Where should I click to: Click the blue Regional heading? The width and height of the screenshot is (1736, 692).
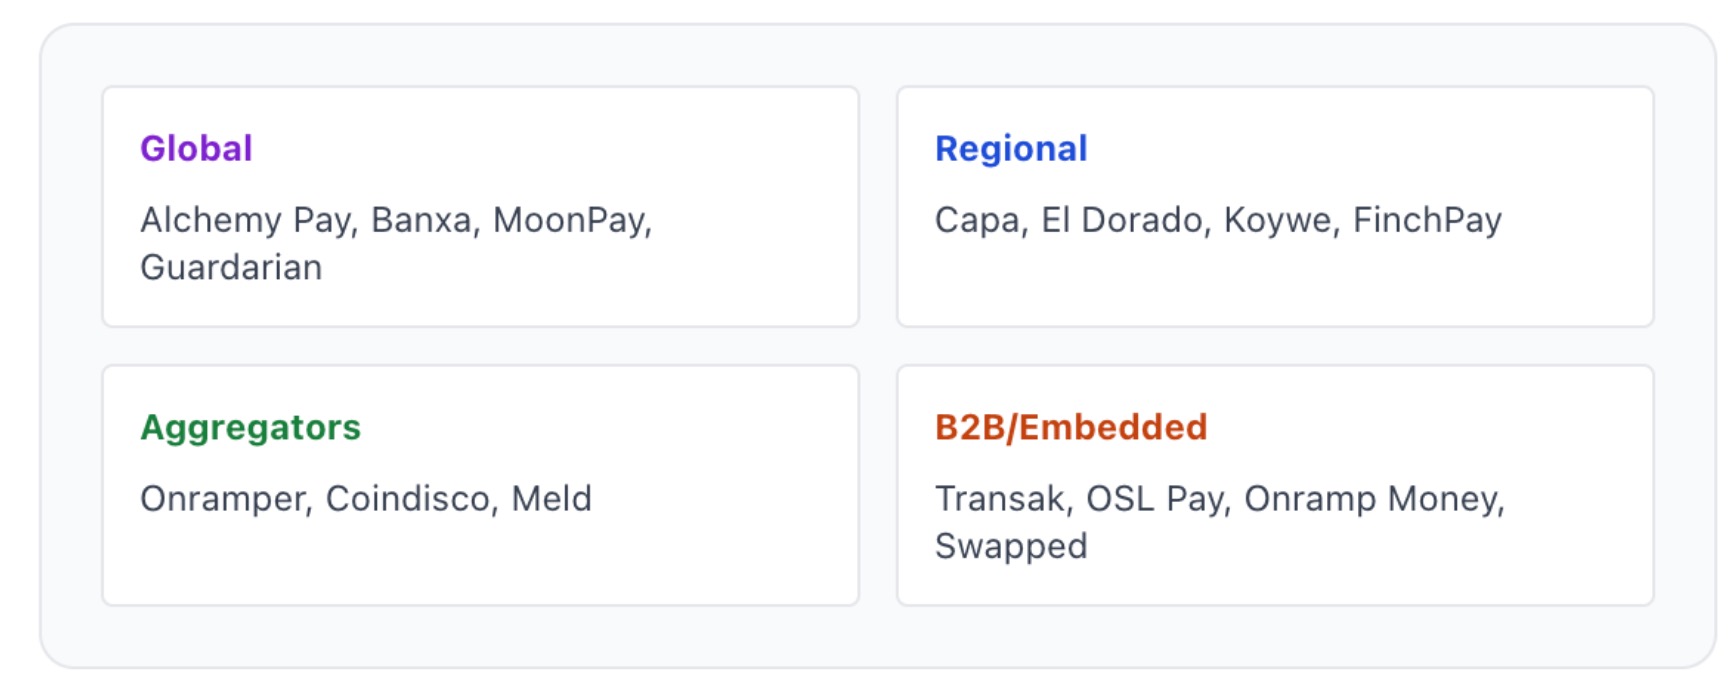tap(1010, 148)
